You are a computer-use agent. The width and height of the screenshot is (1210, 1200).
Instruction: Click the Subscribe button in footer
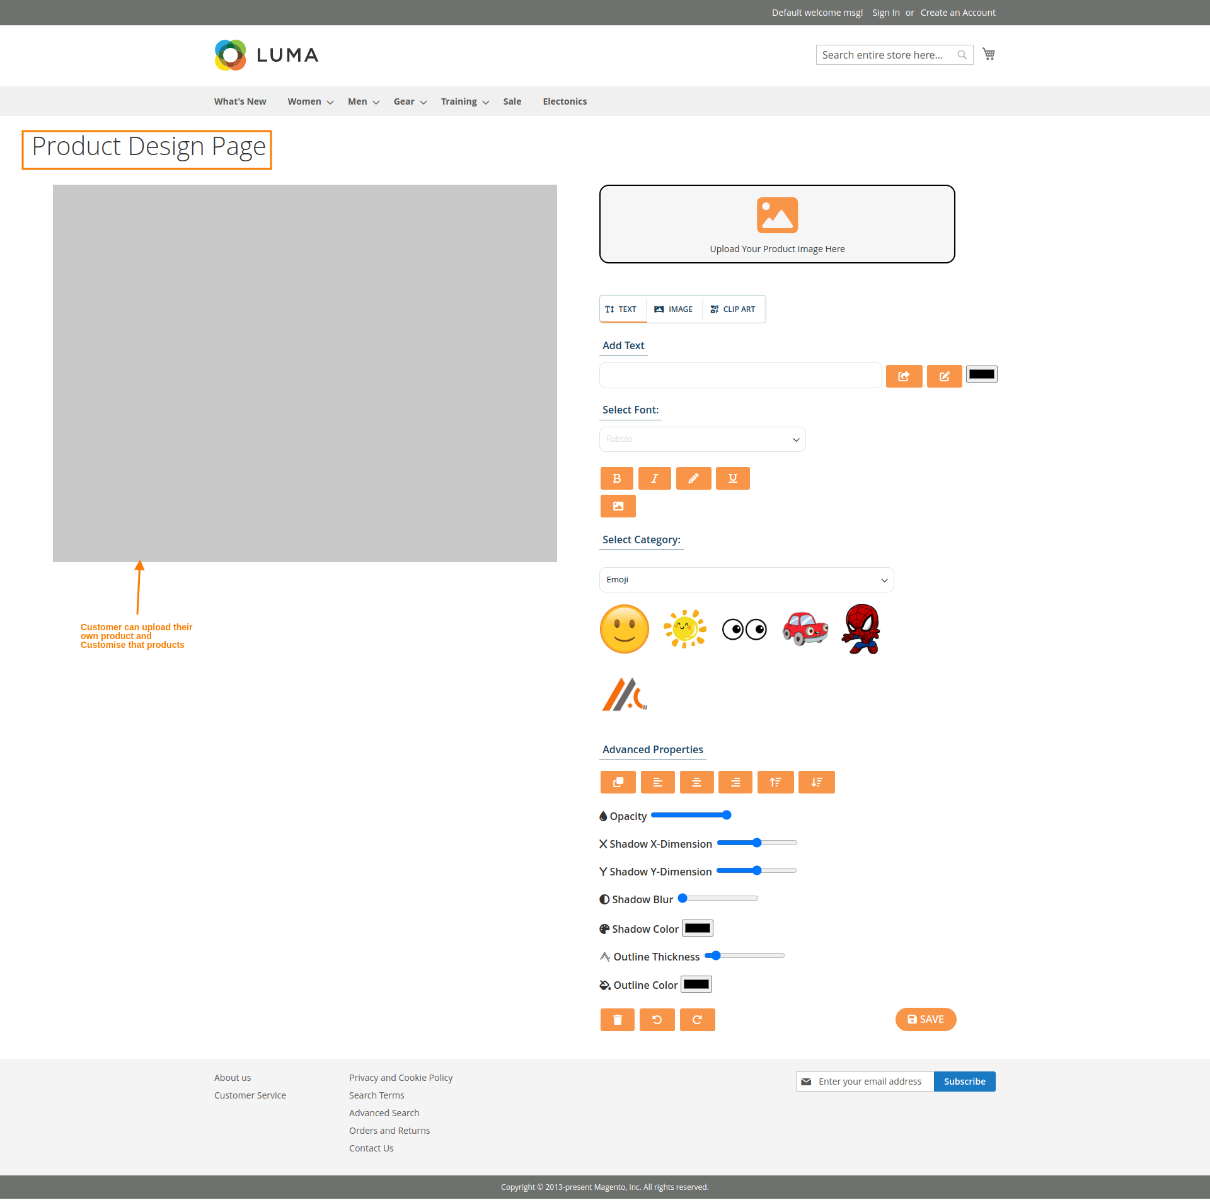(x=964, y=1081)
